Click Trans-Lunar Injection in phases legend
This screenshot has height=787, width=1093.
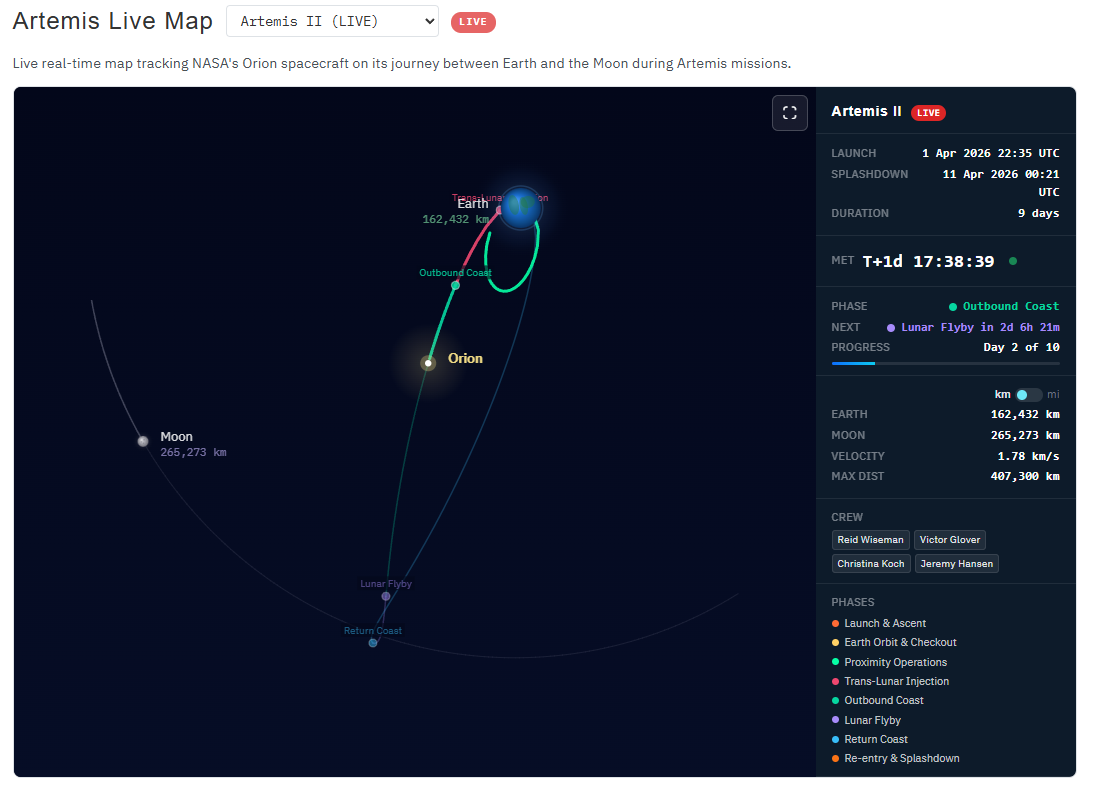[896, 681]
